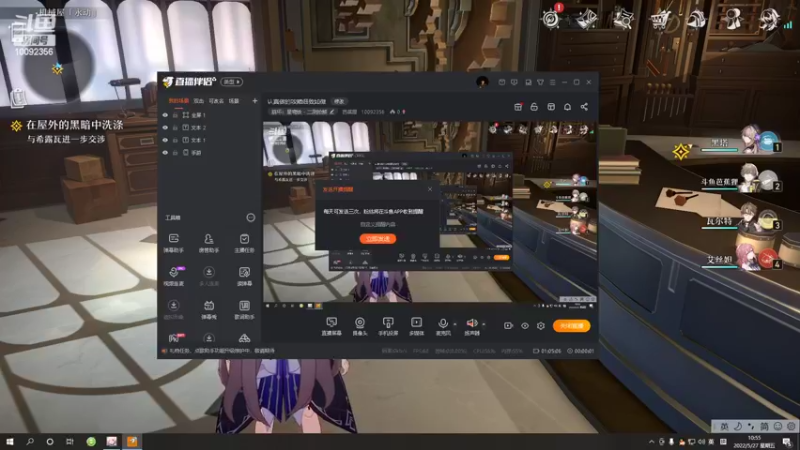Click the room number 10092356 text
This screenshot has height=450, width=800.
coord(372,112)
